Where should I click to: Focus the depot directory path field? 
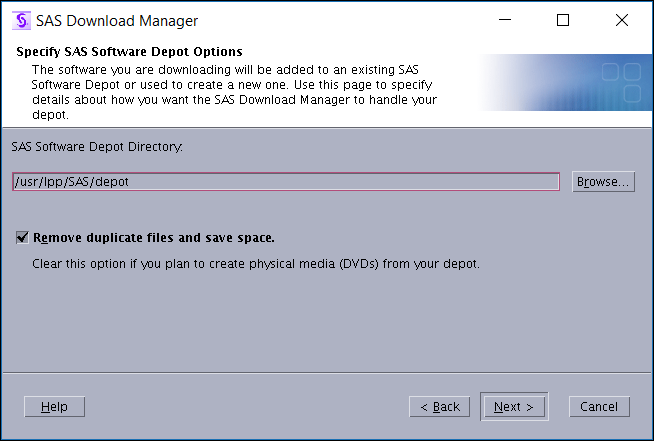coord(285,181)
